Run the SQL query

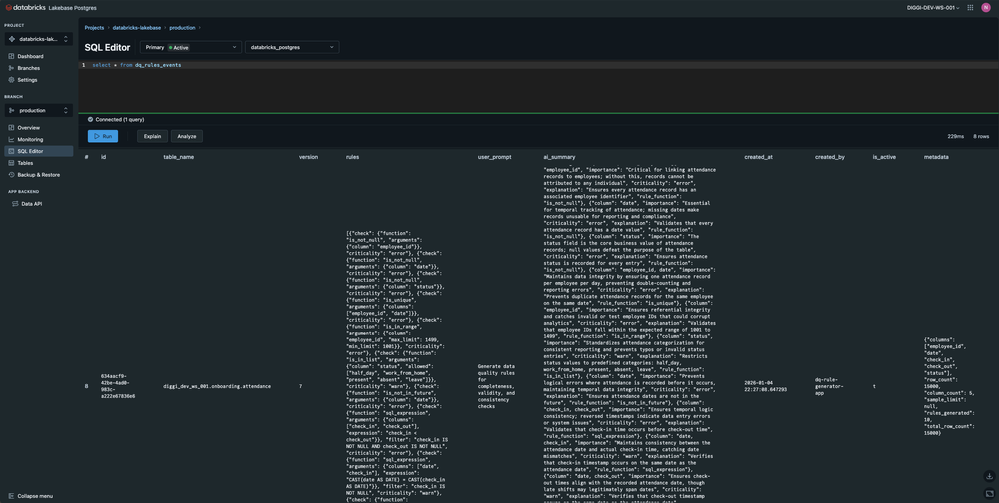tap(102, 136)
